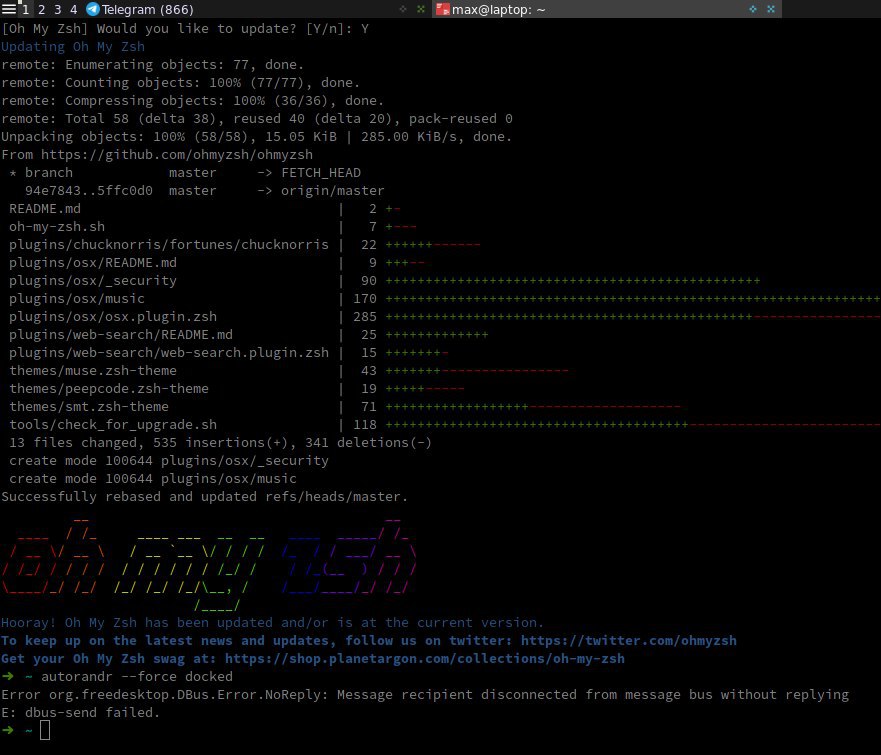Click the DBus.Error.NoReply error line

click(x=425, y=694)
